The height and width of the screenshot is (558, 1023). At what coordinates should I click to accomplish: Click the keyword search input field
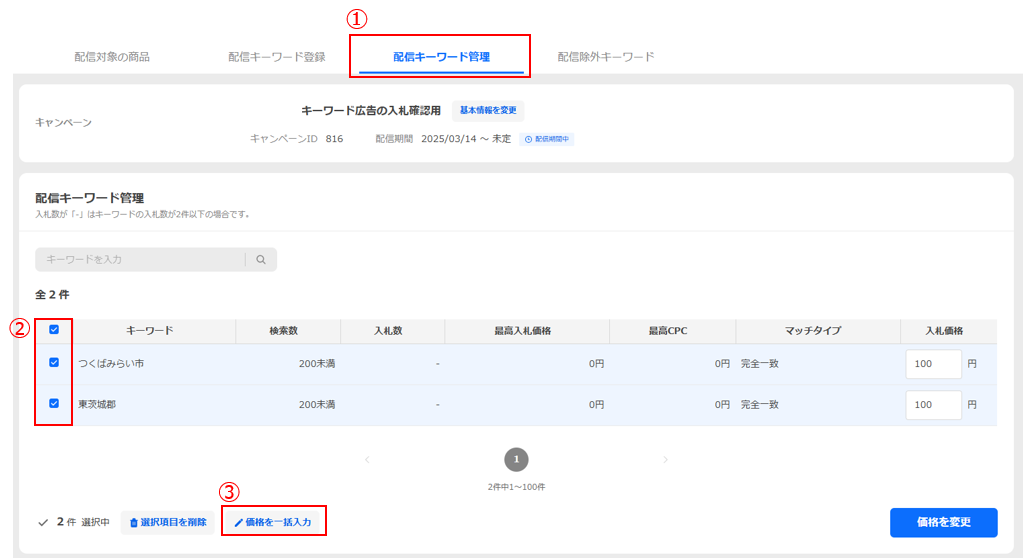click(140, 260)
